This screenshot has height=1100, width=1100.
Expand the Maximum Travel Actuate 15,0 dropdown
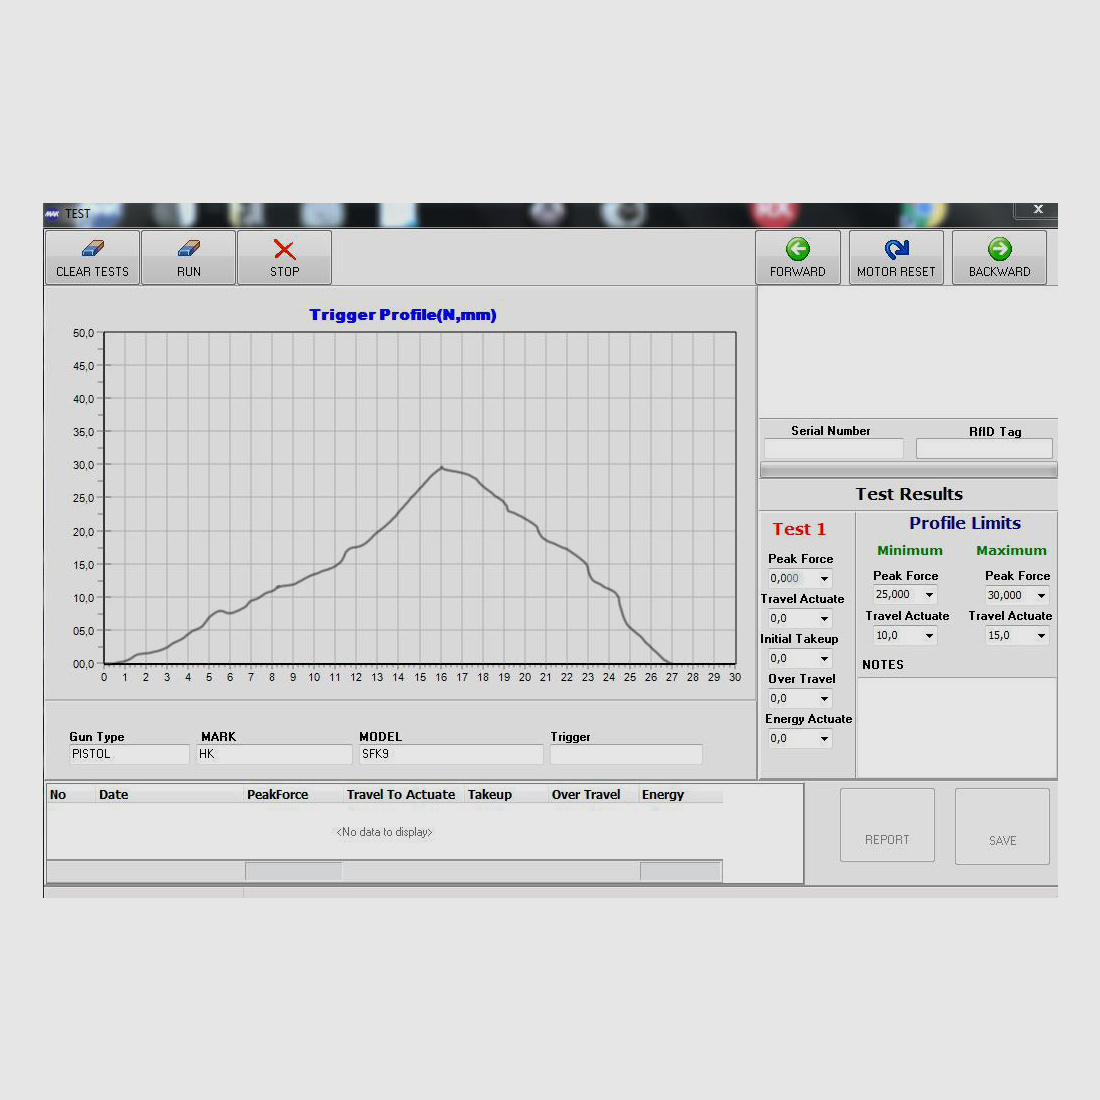(1041, 636)
